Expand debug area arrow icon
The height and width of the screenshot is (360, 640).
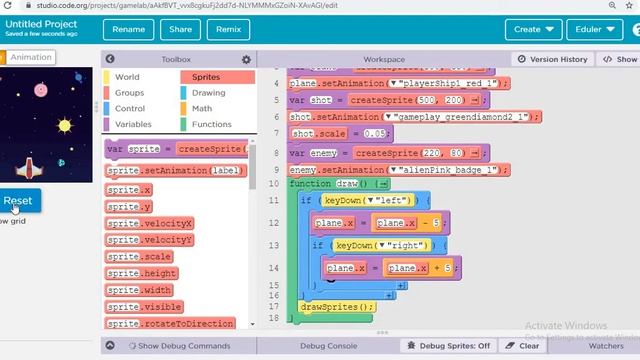click(x=110, y=345)
